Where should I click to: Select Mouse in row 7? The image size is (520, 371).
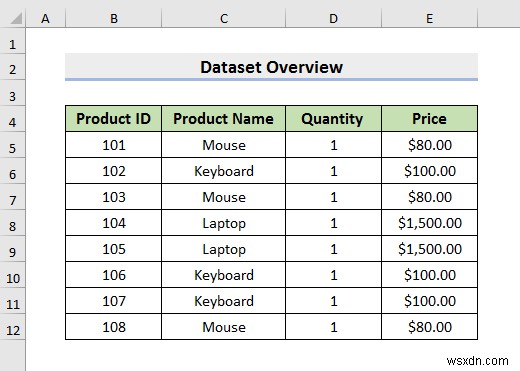[223, 197]
